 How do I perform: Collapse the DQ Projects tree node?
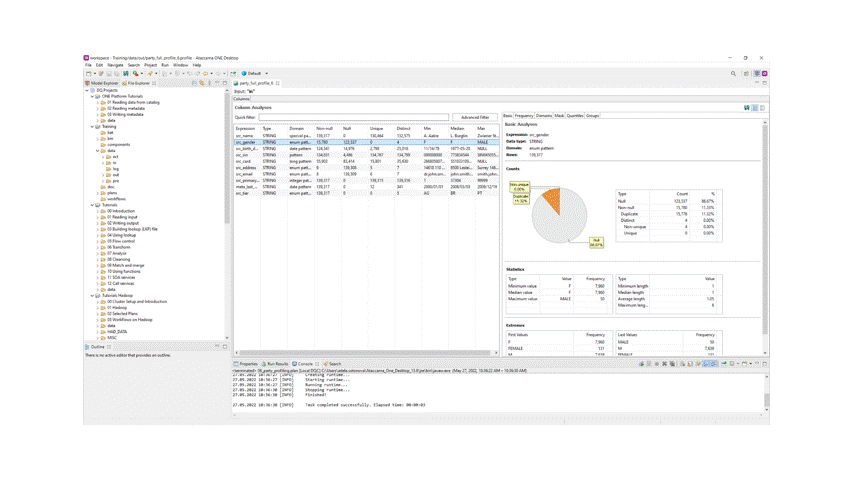click(87, 90)
